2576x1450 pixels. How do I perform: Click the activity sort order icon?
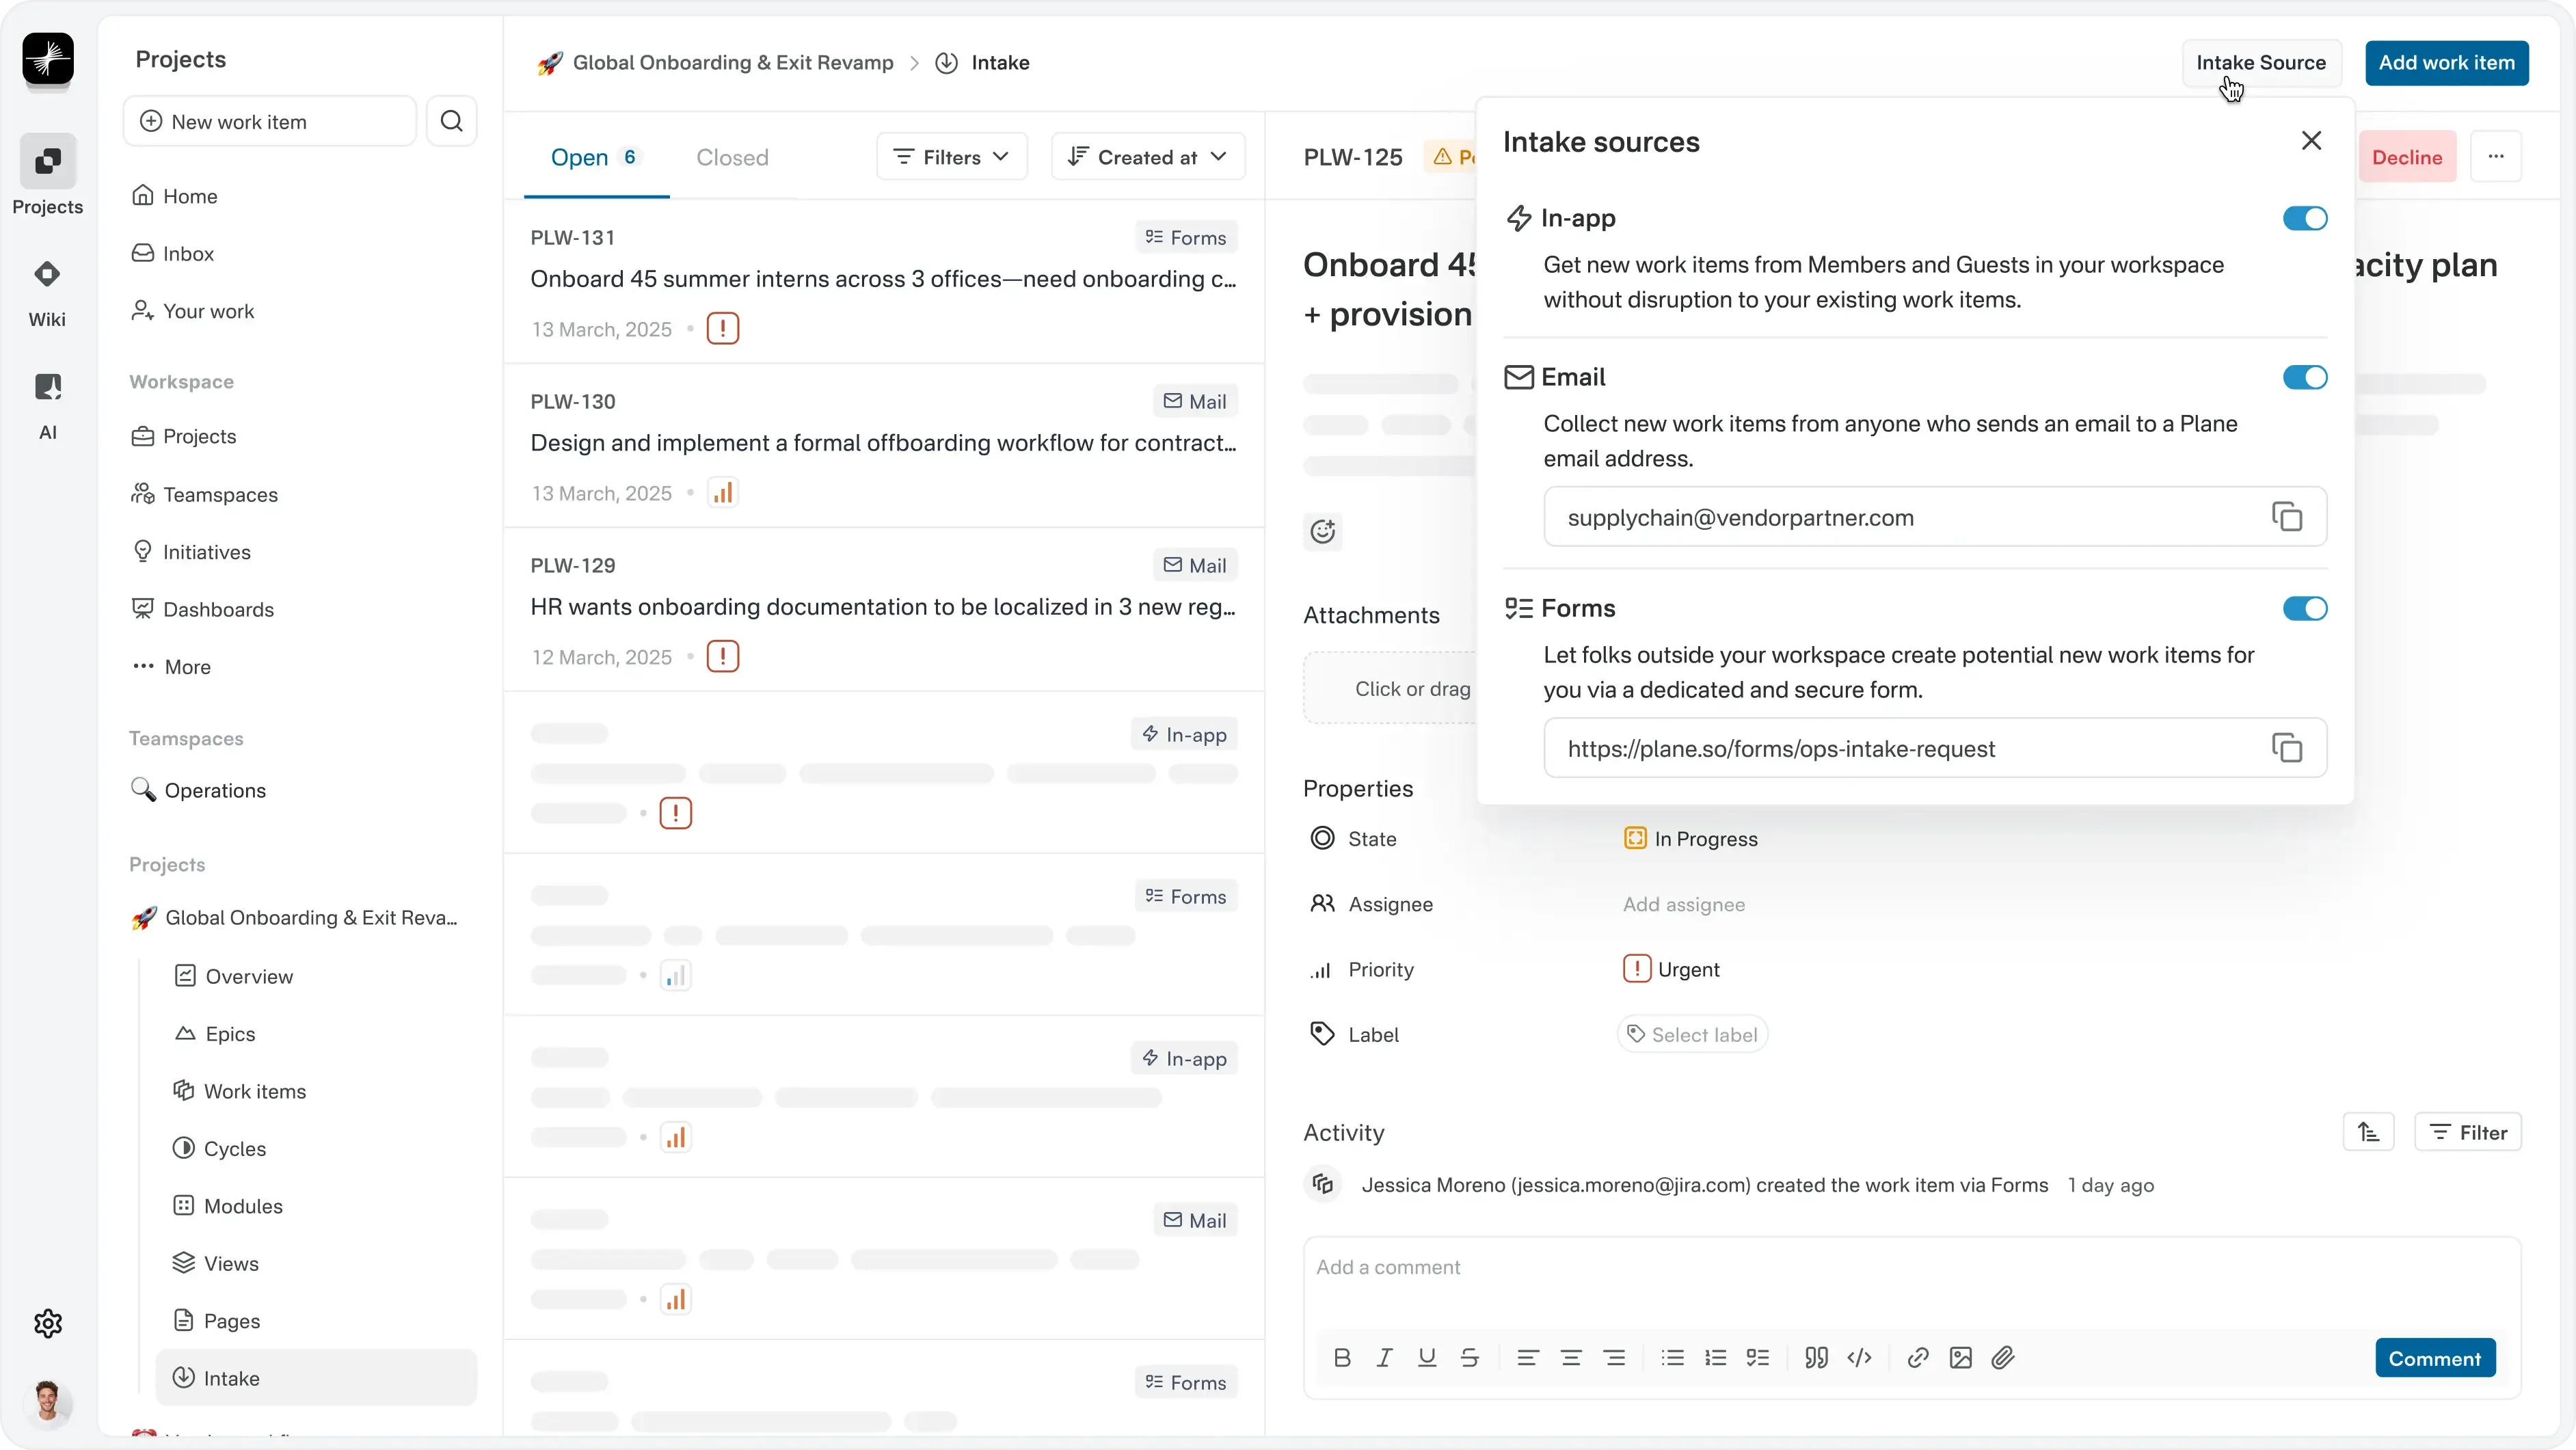pos(2368,1132)
